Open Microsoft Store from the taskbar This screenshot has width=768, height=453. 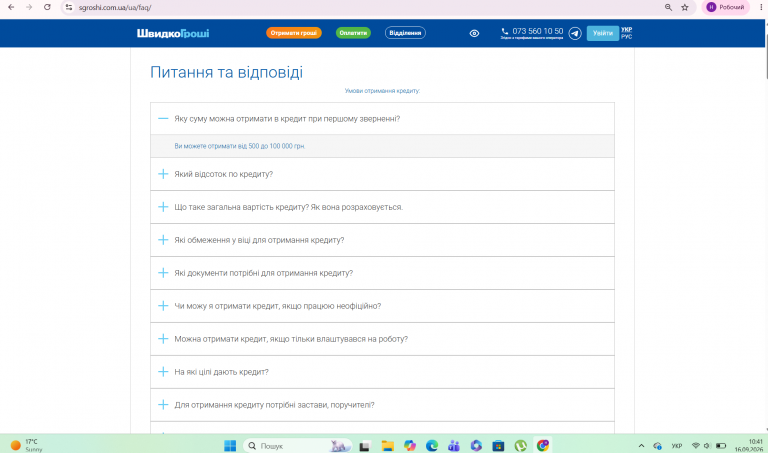(498, 446)
